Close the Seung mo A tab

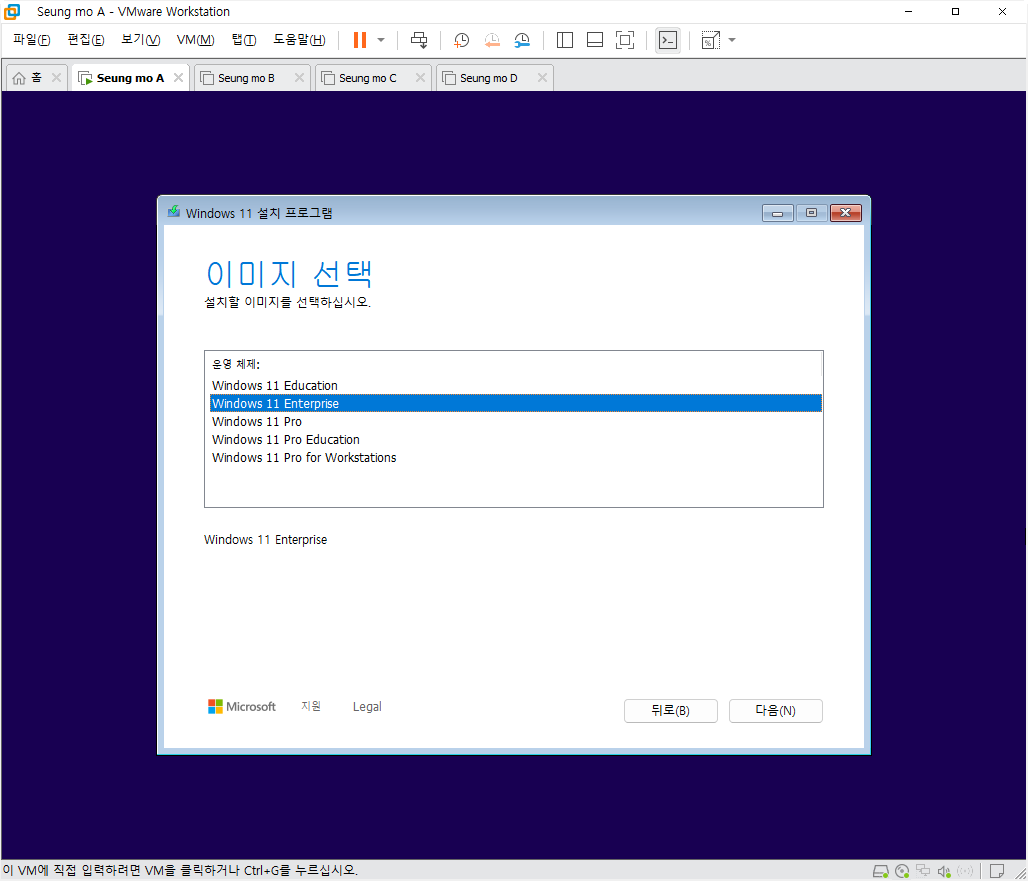point(178,77)
